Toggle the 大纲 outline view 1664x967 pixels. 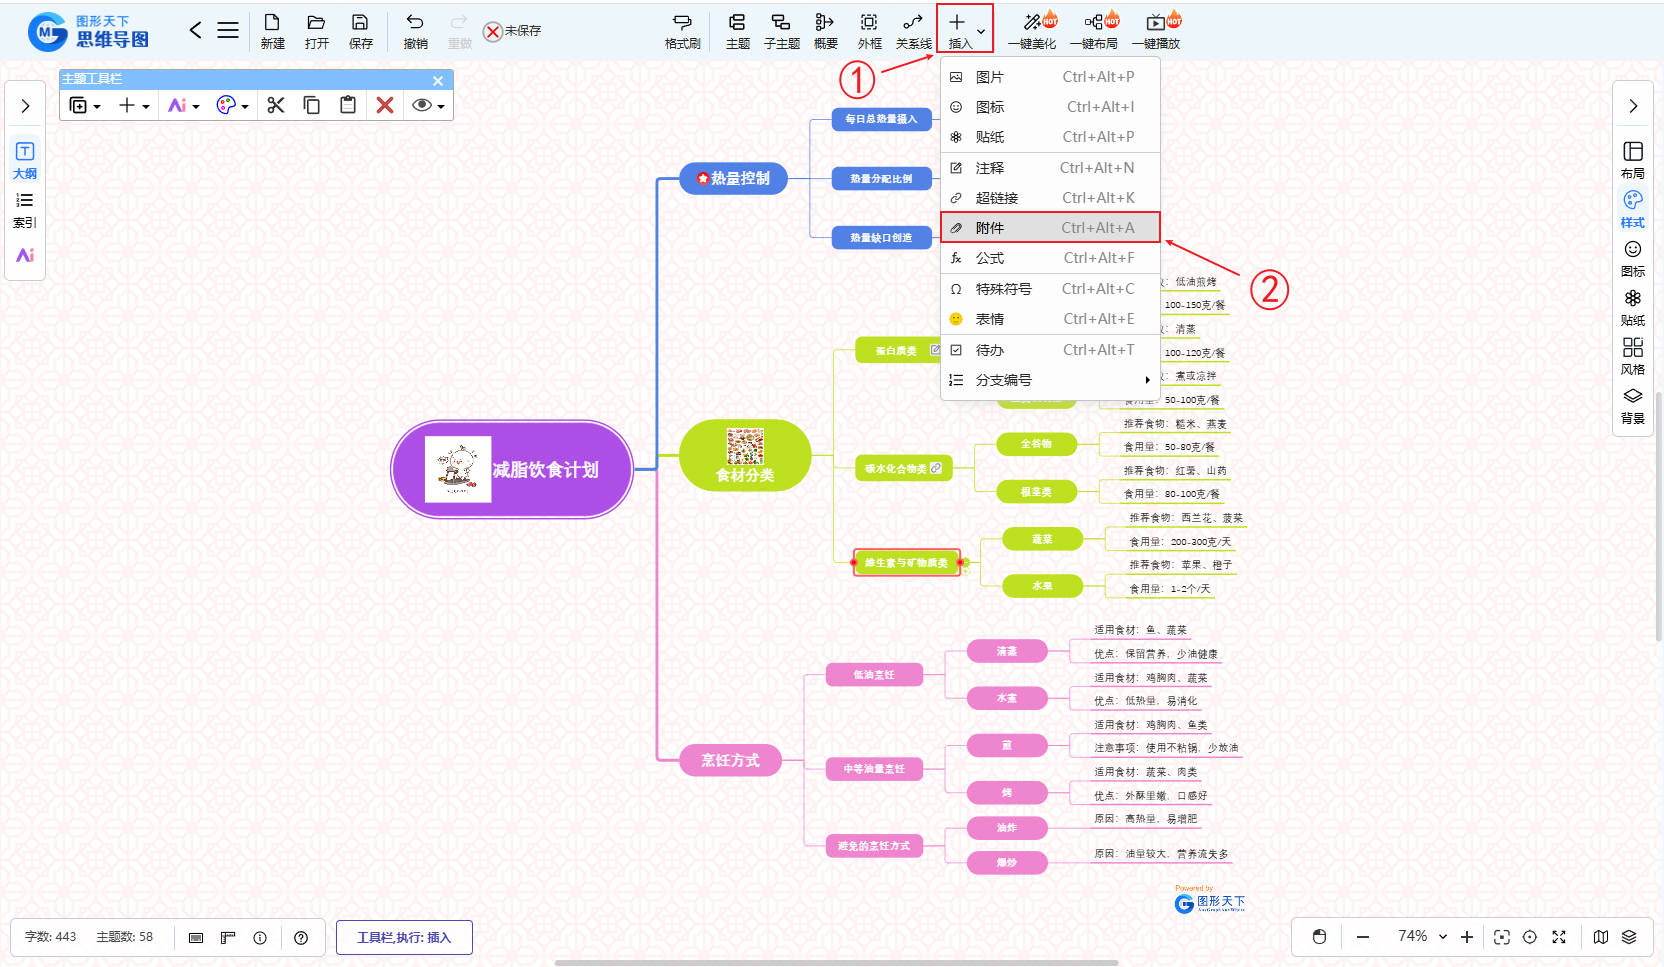pyautogui.click(x=25, y=160)
